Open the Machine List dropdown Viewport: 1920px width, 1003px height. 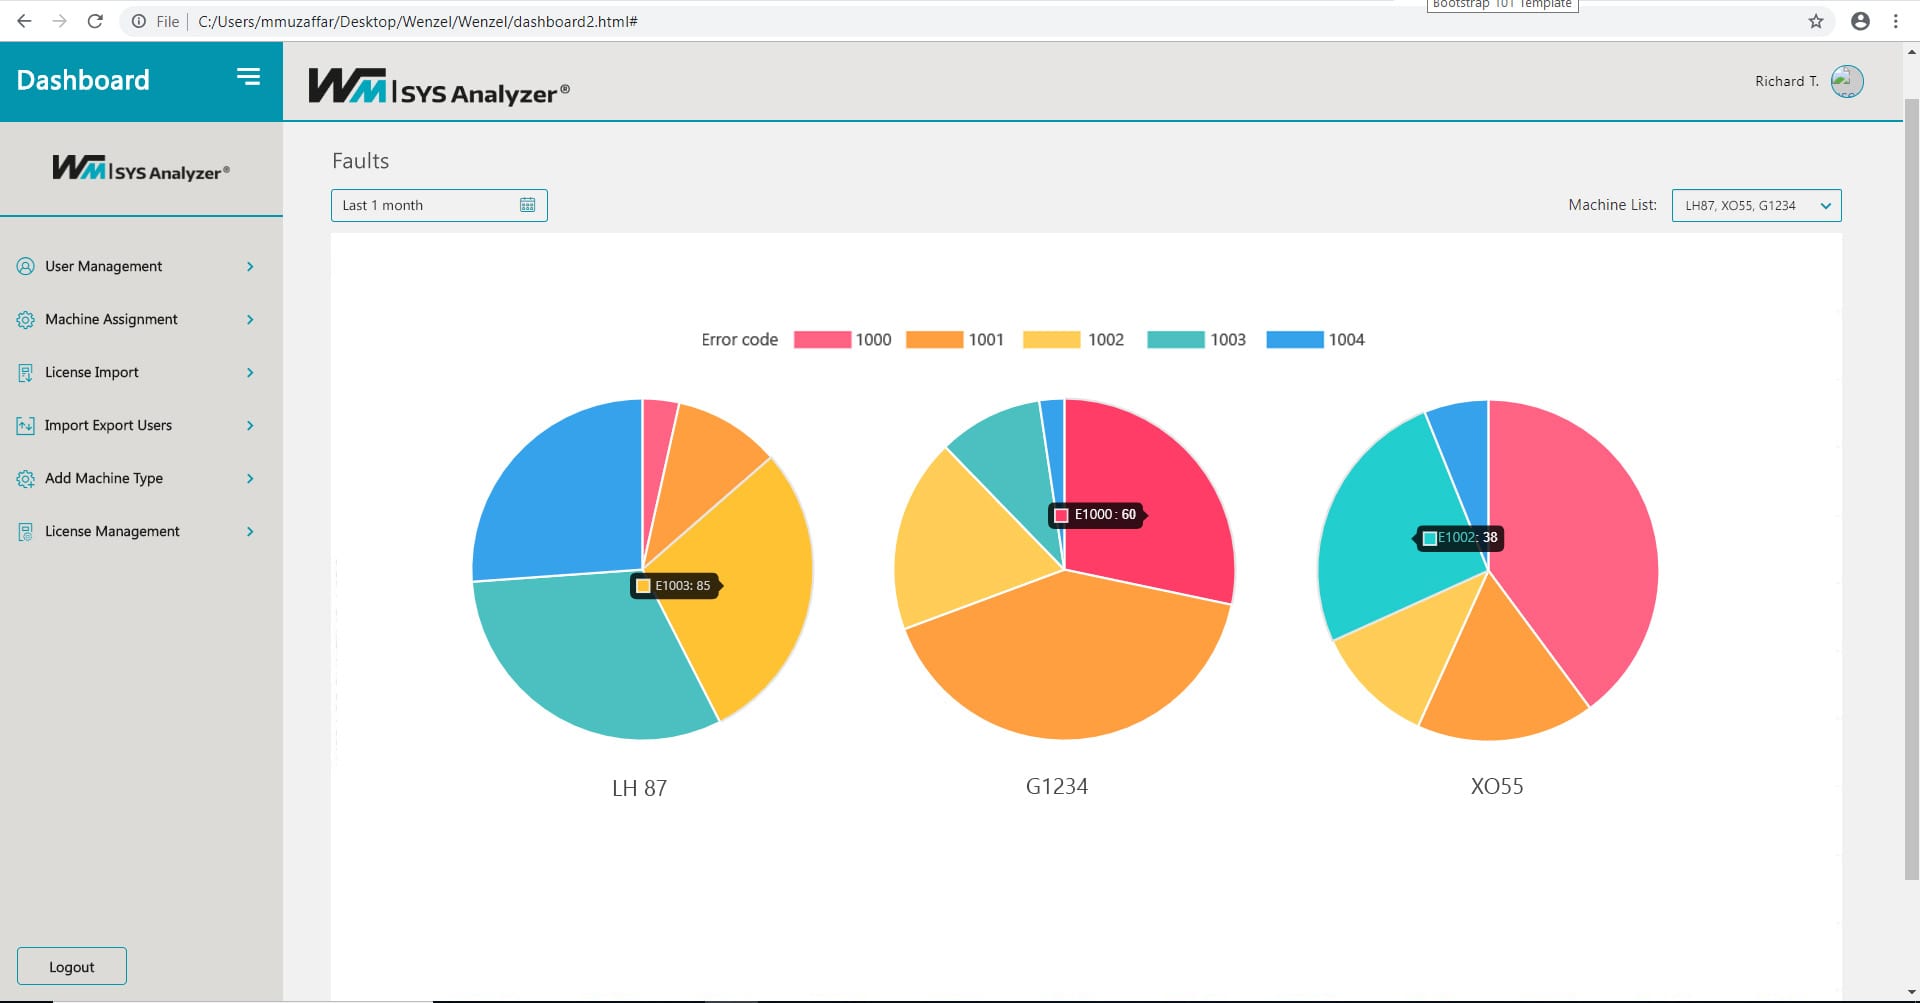(x=1756, y=205)
